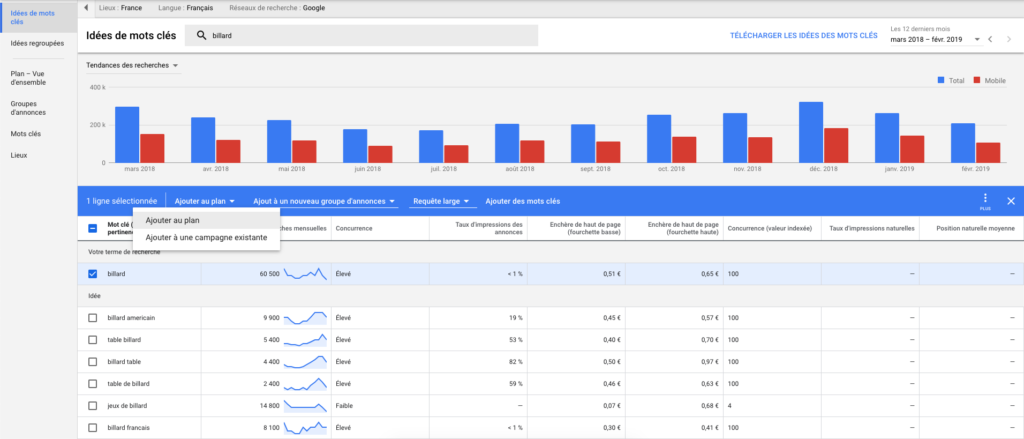Go to the next date period arrow
Viewport: 1024px width, 439px height.
coord(1009,40)
